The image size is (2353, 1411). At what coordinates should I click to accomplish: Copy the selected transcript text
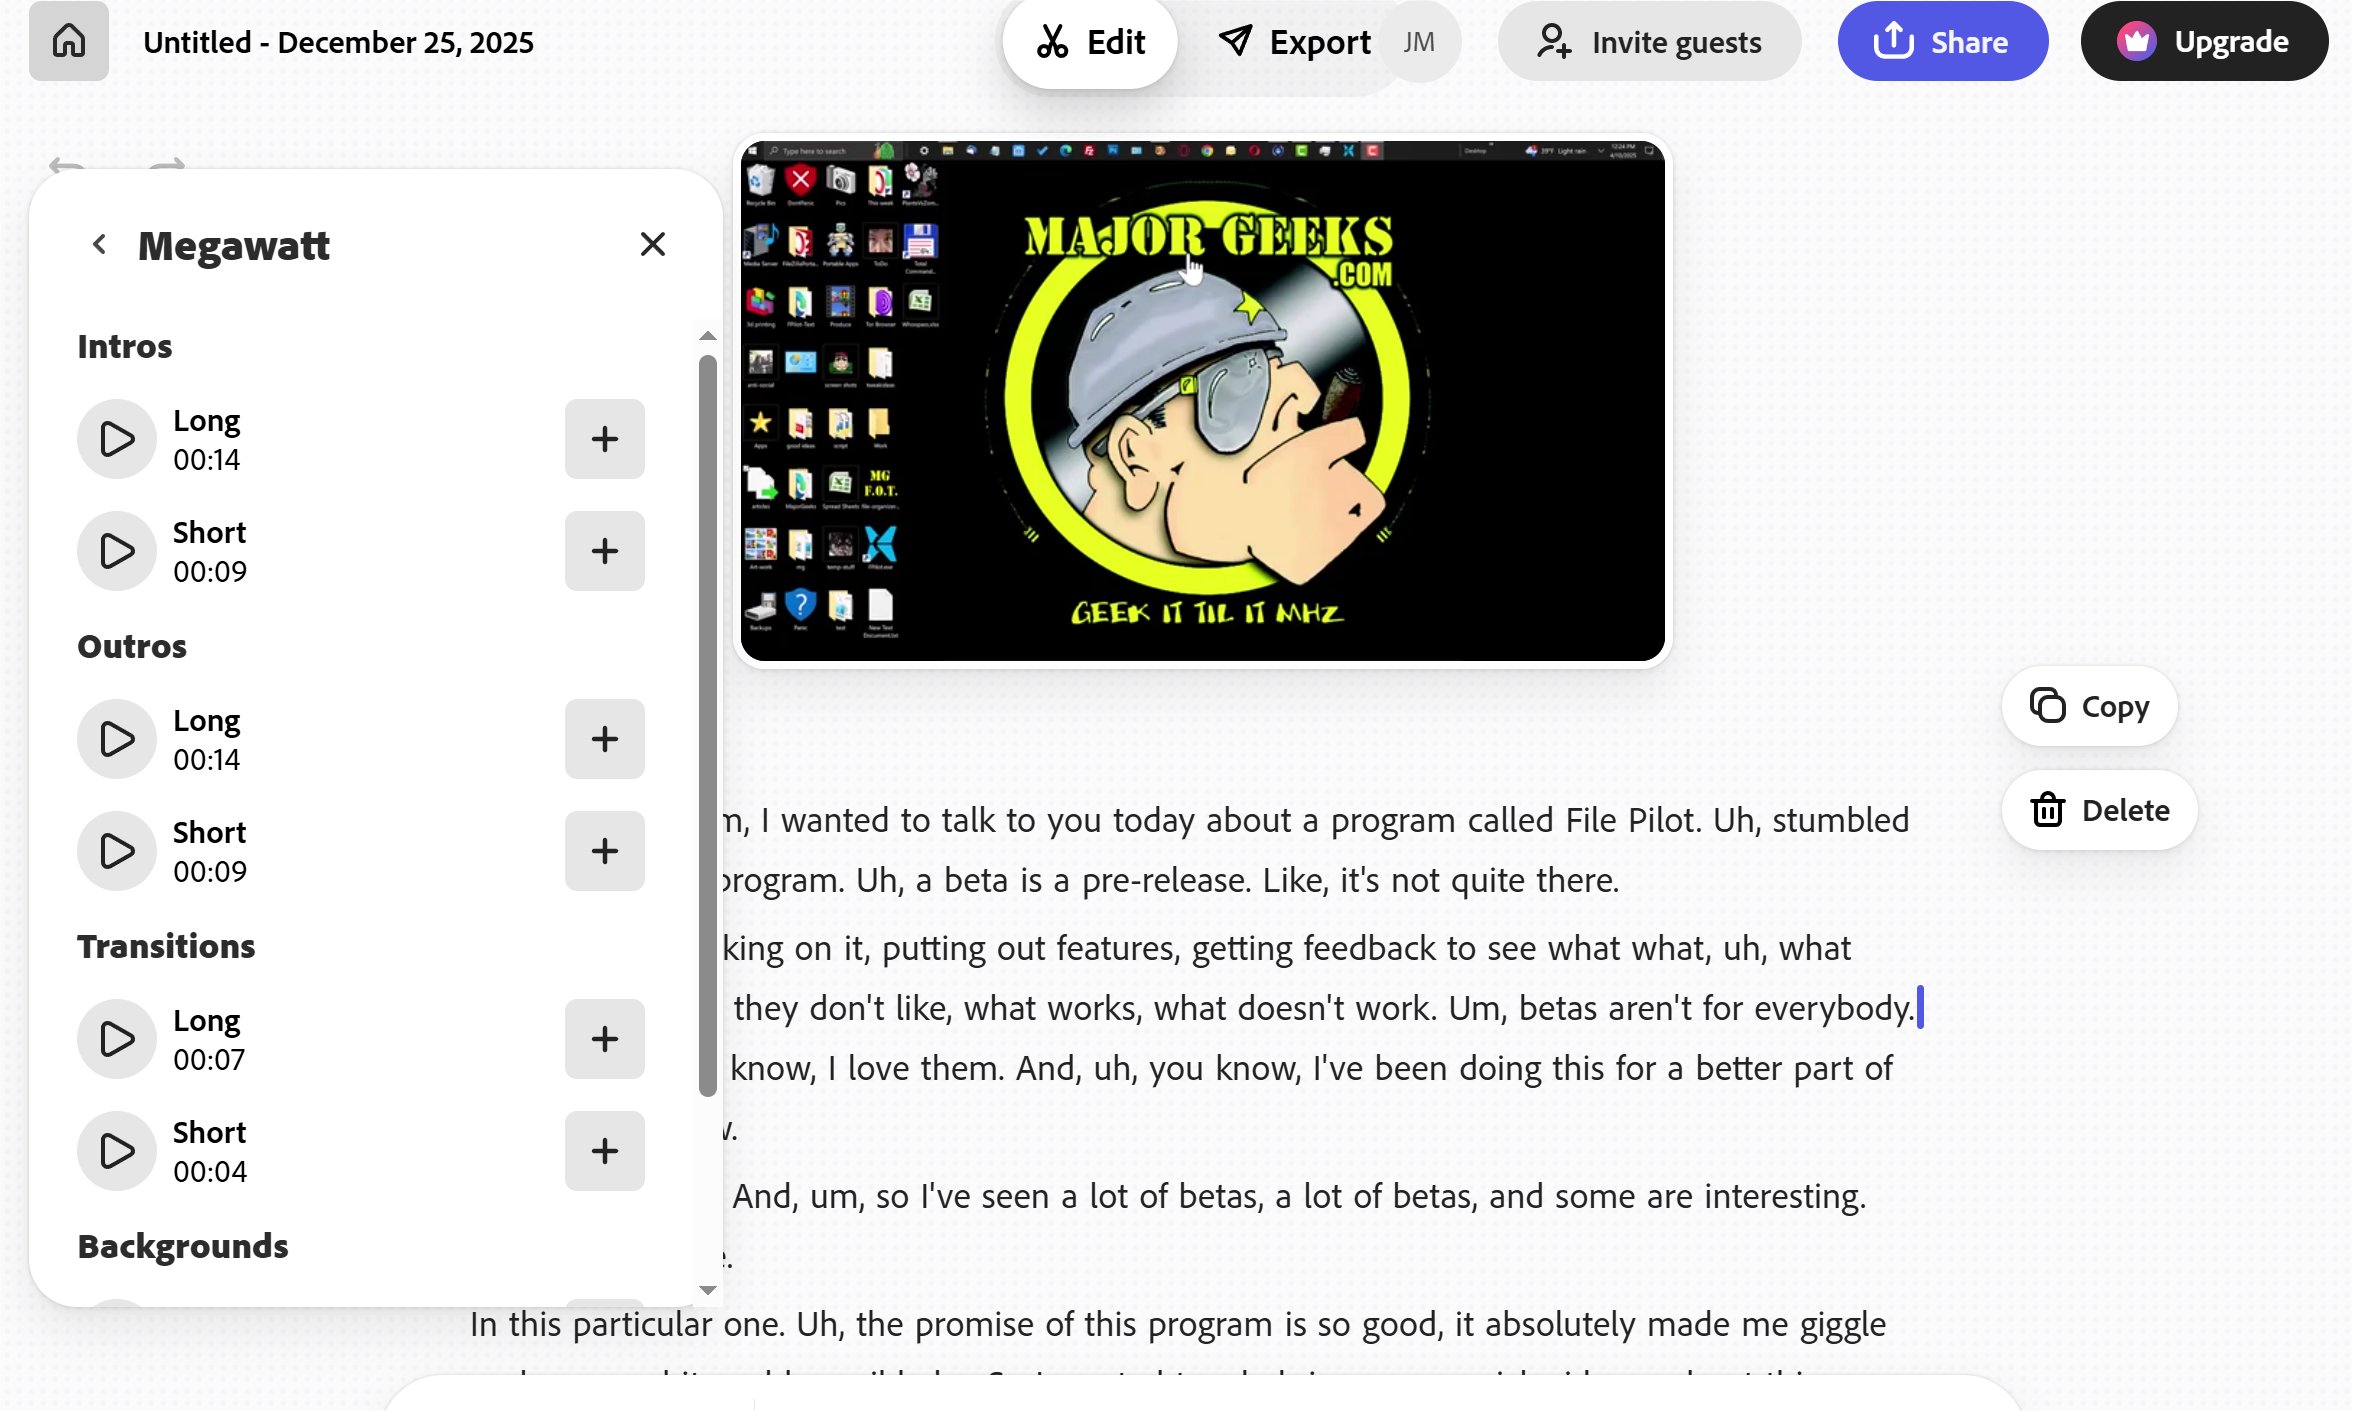pos(2089,706)
